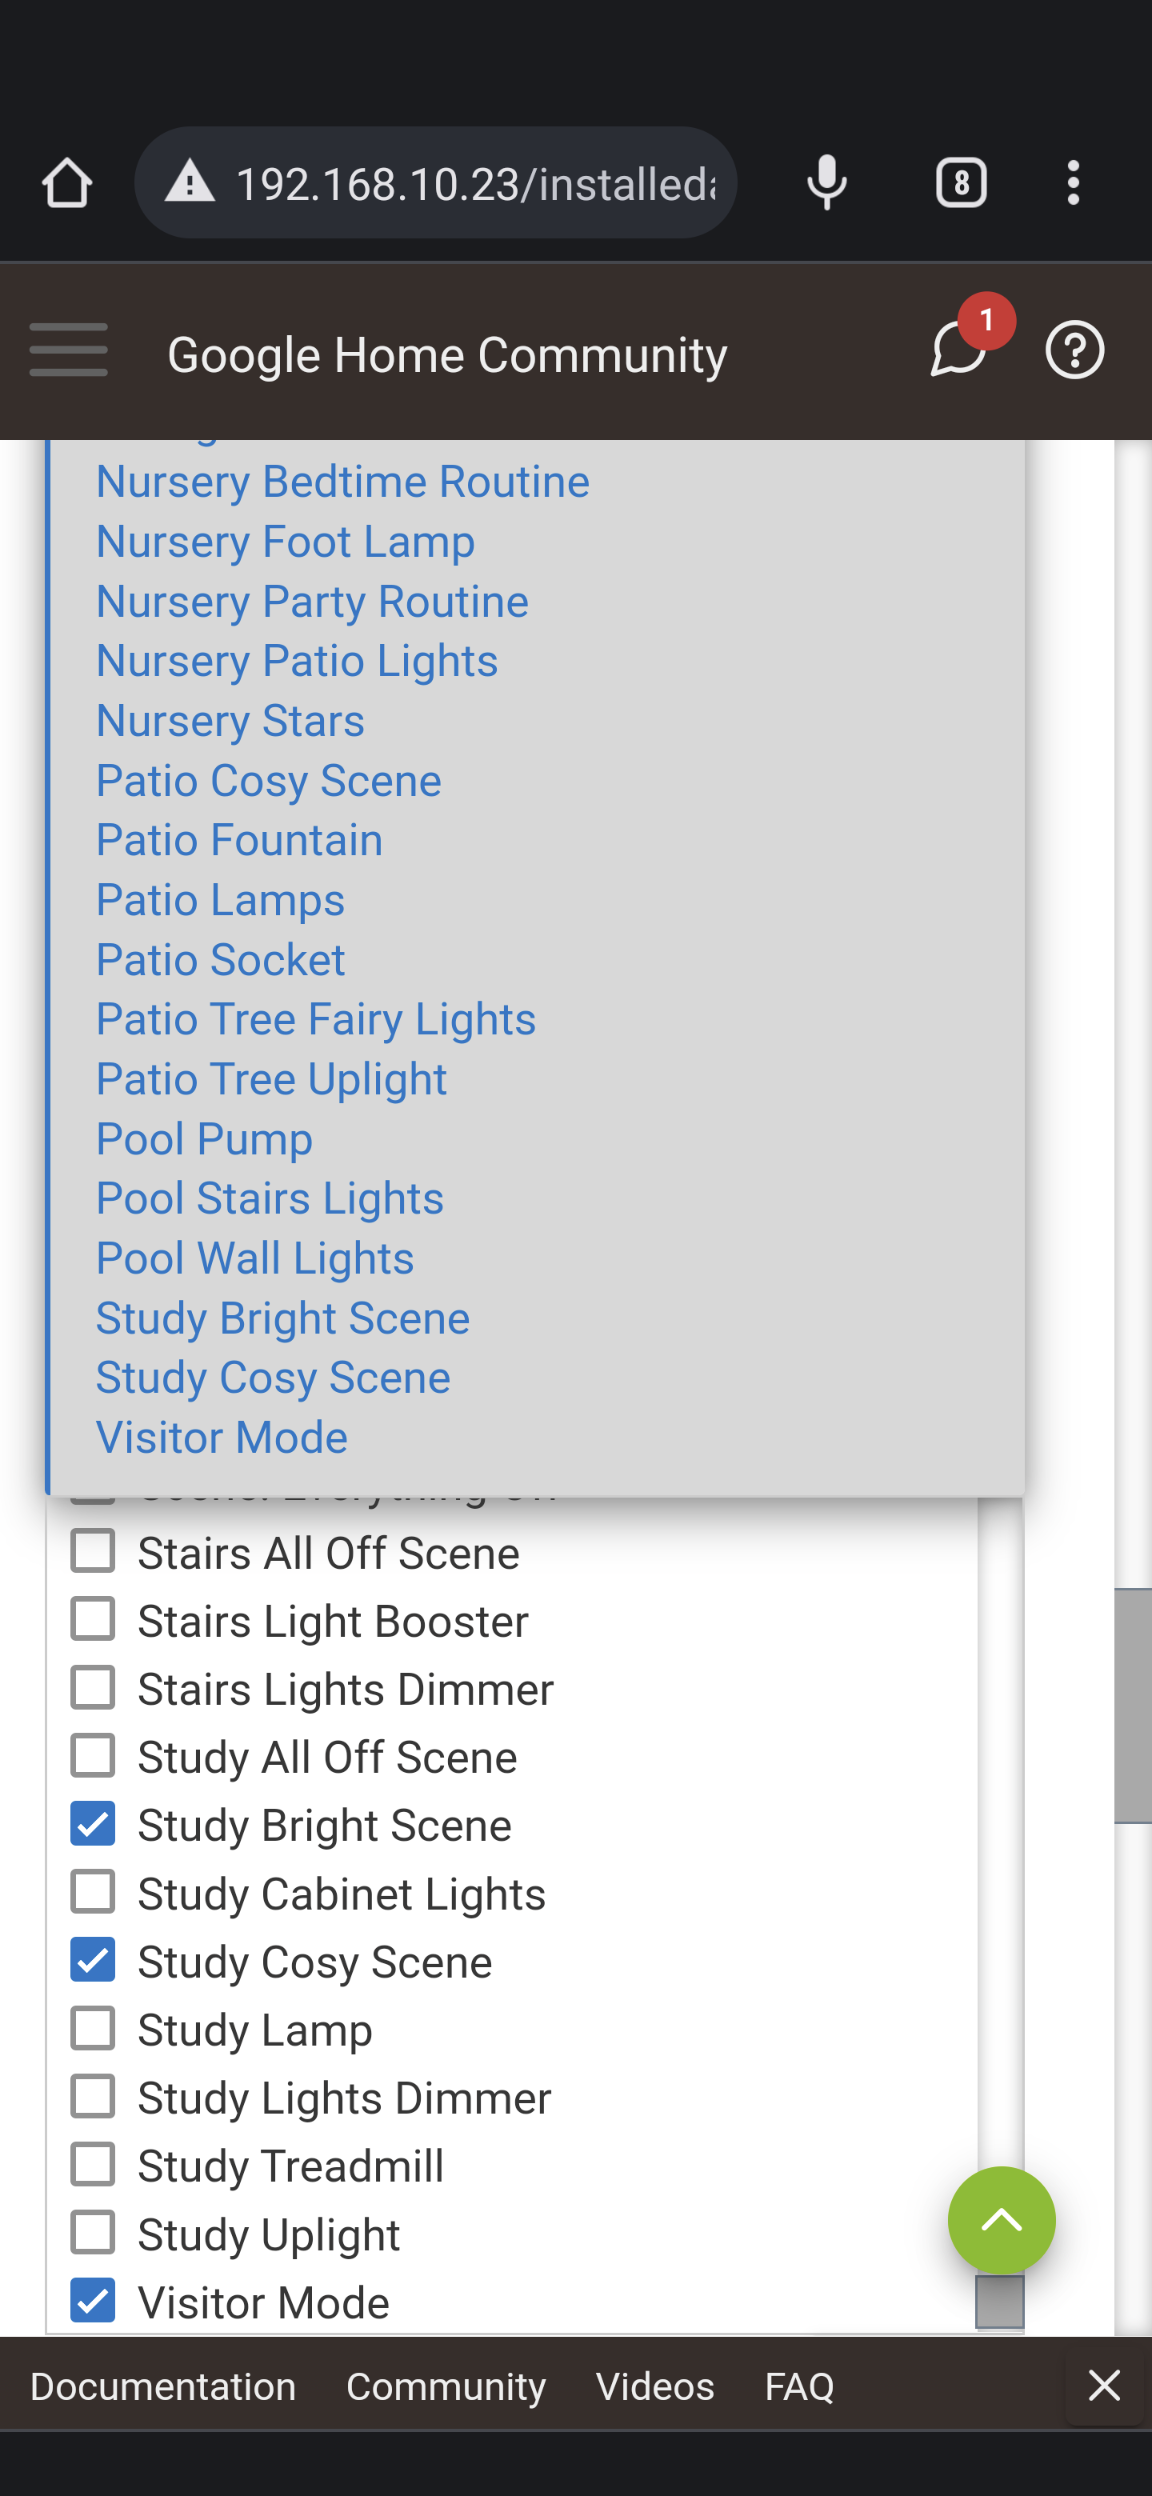Open the browser three-dot overflow menu

1073,184
